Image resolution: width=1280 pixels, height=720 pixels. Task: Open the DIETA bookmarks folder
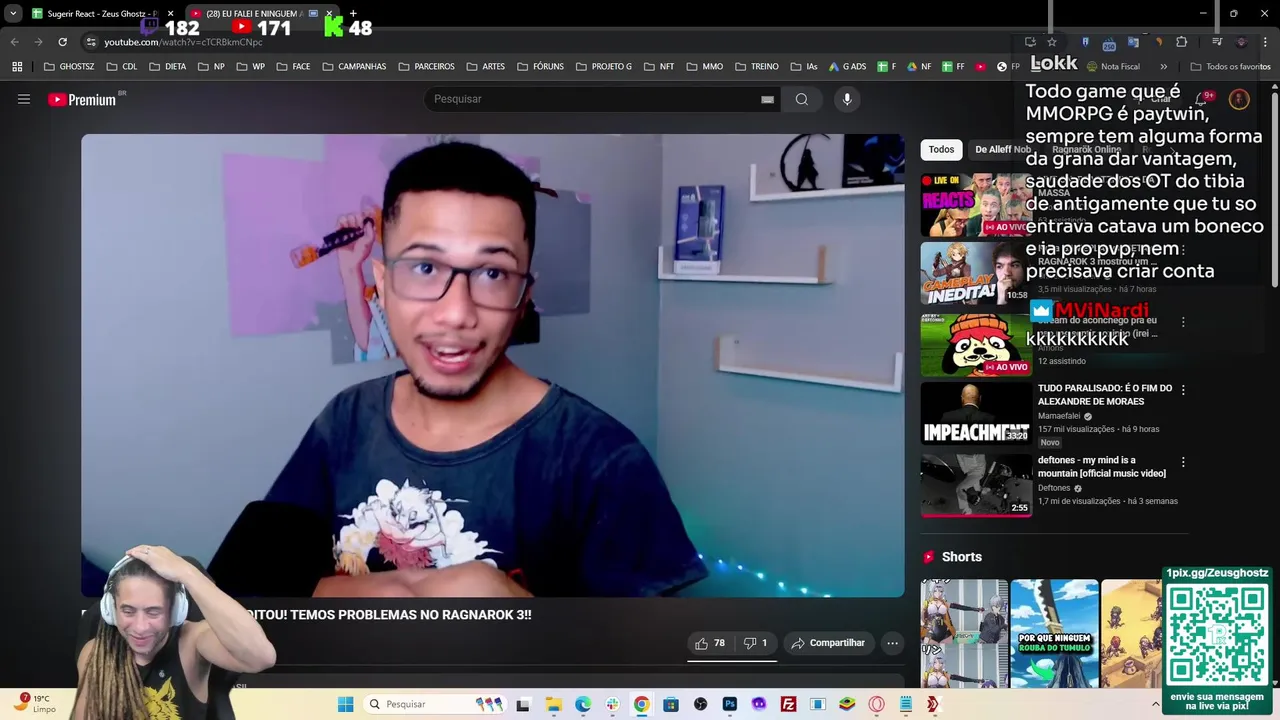pyautogui.click(x=168, y=67)
